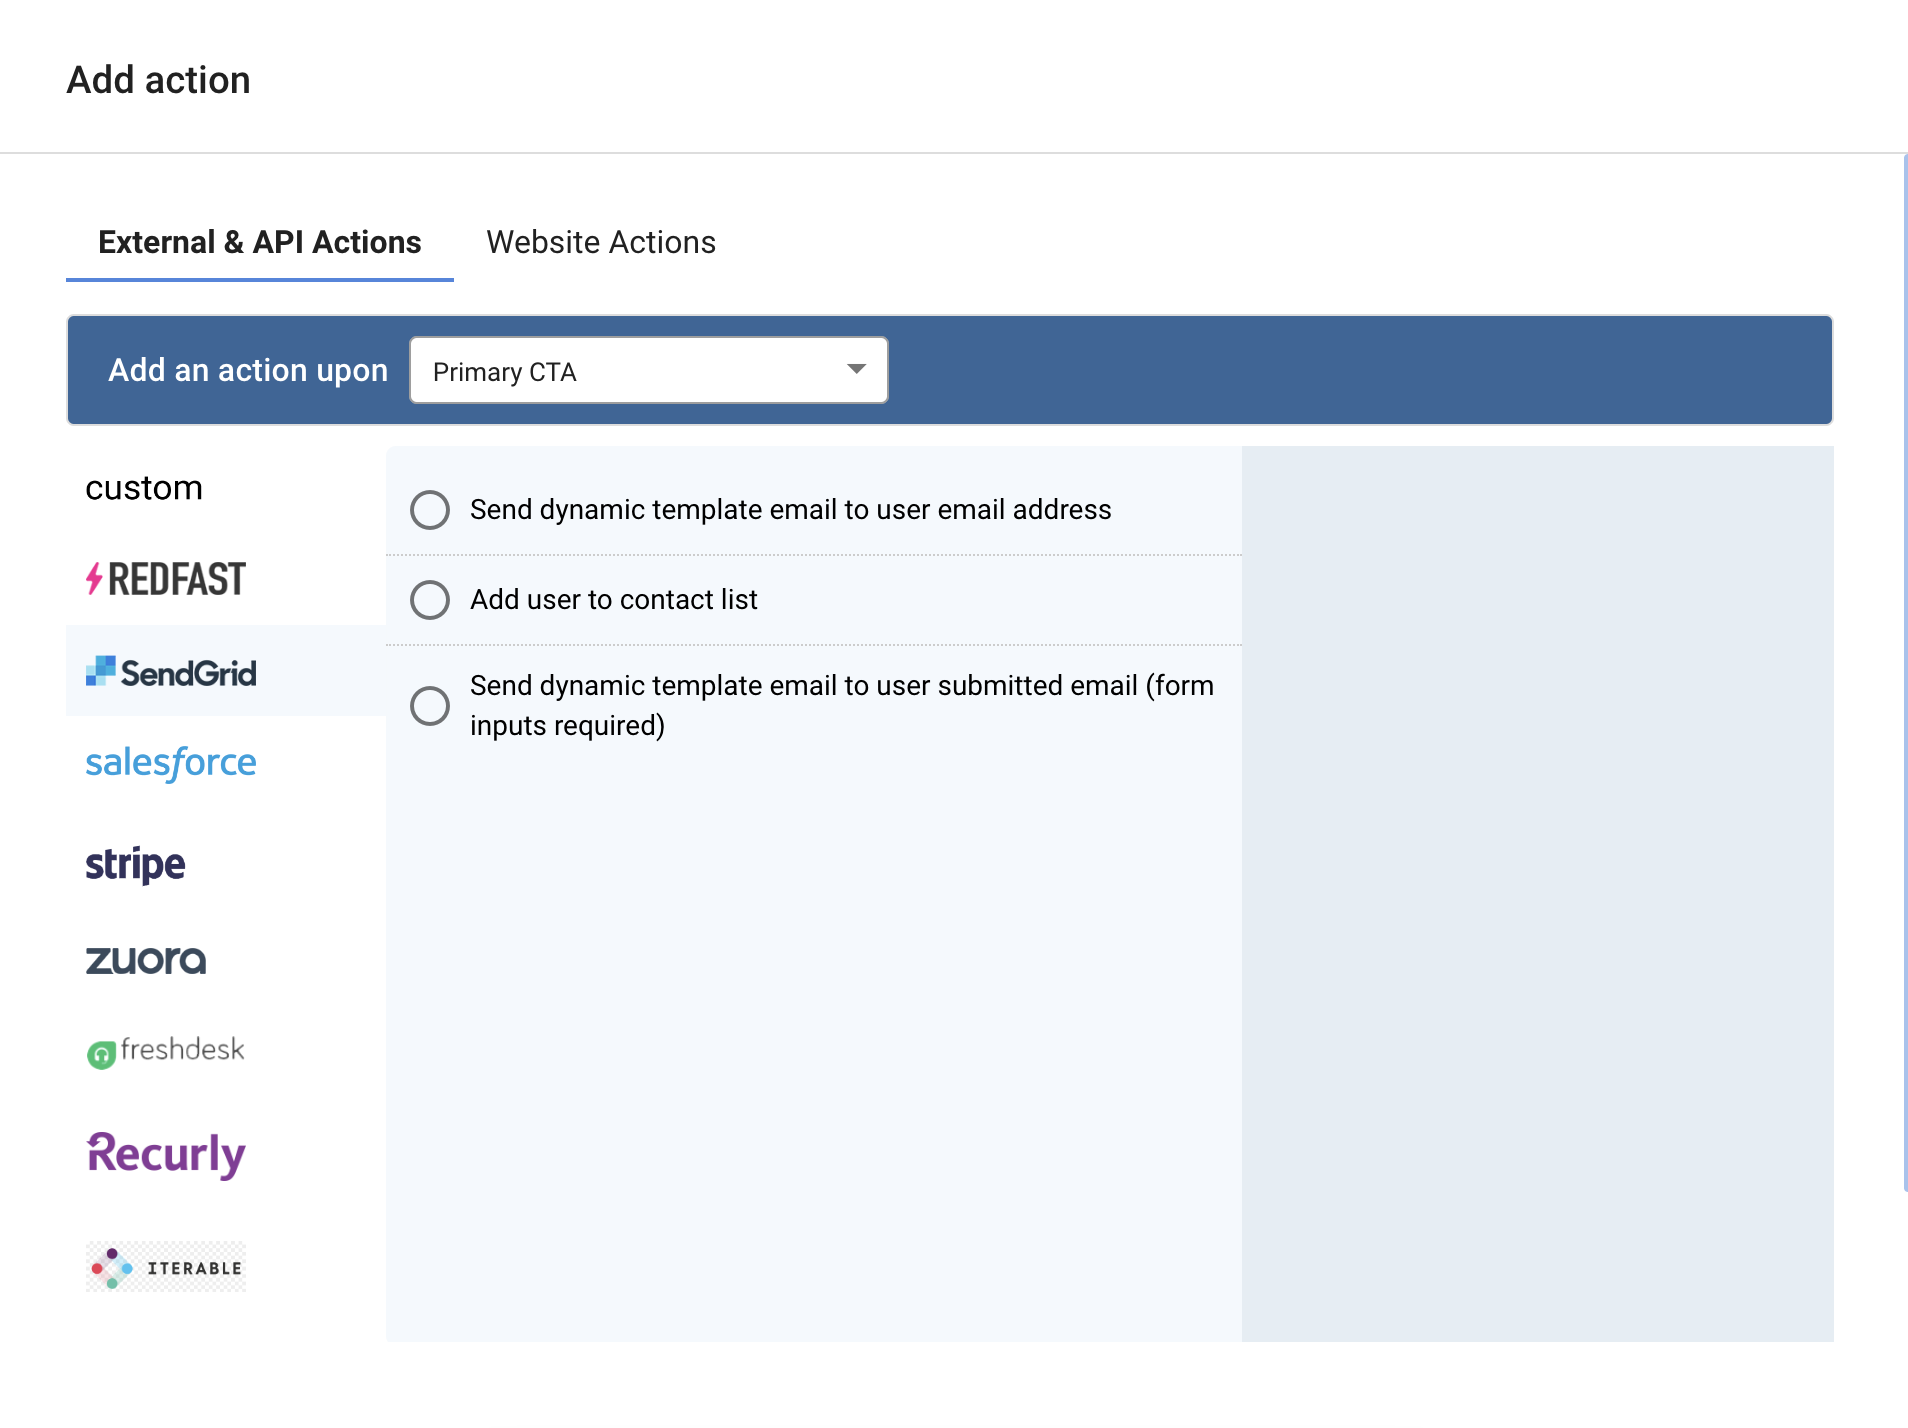Select the Stripe integration logo
Viewport: 1908px width, 1428px height.
tap(135, 864)
